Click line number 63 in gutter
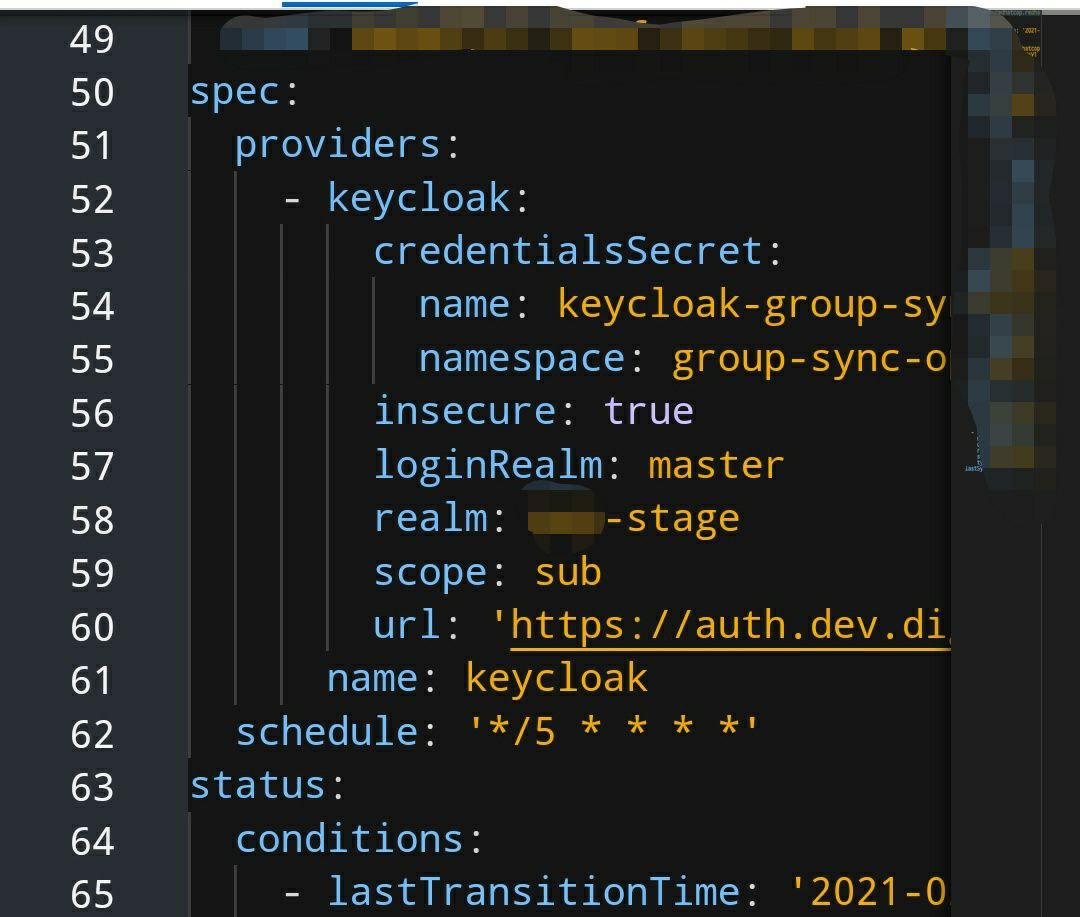 point(92,787)
